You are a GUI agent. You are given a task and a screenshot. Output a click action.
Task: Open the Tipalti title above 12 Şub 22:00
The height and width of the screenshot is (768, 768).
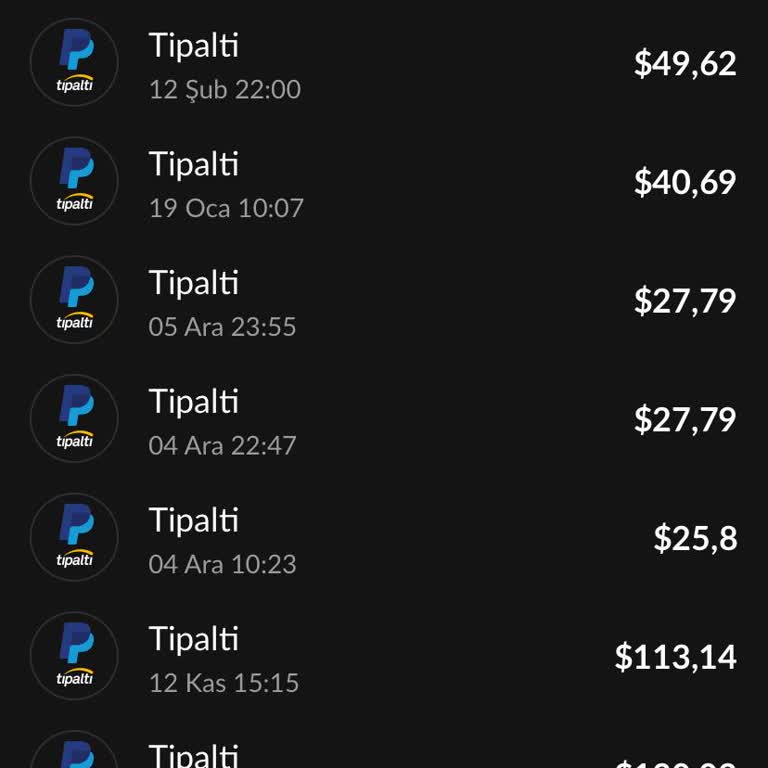coord(194,45)
